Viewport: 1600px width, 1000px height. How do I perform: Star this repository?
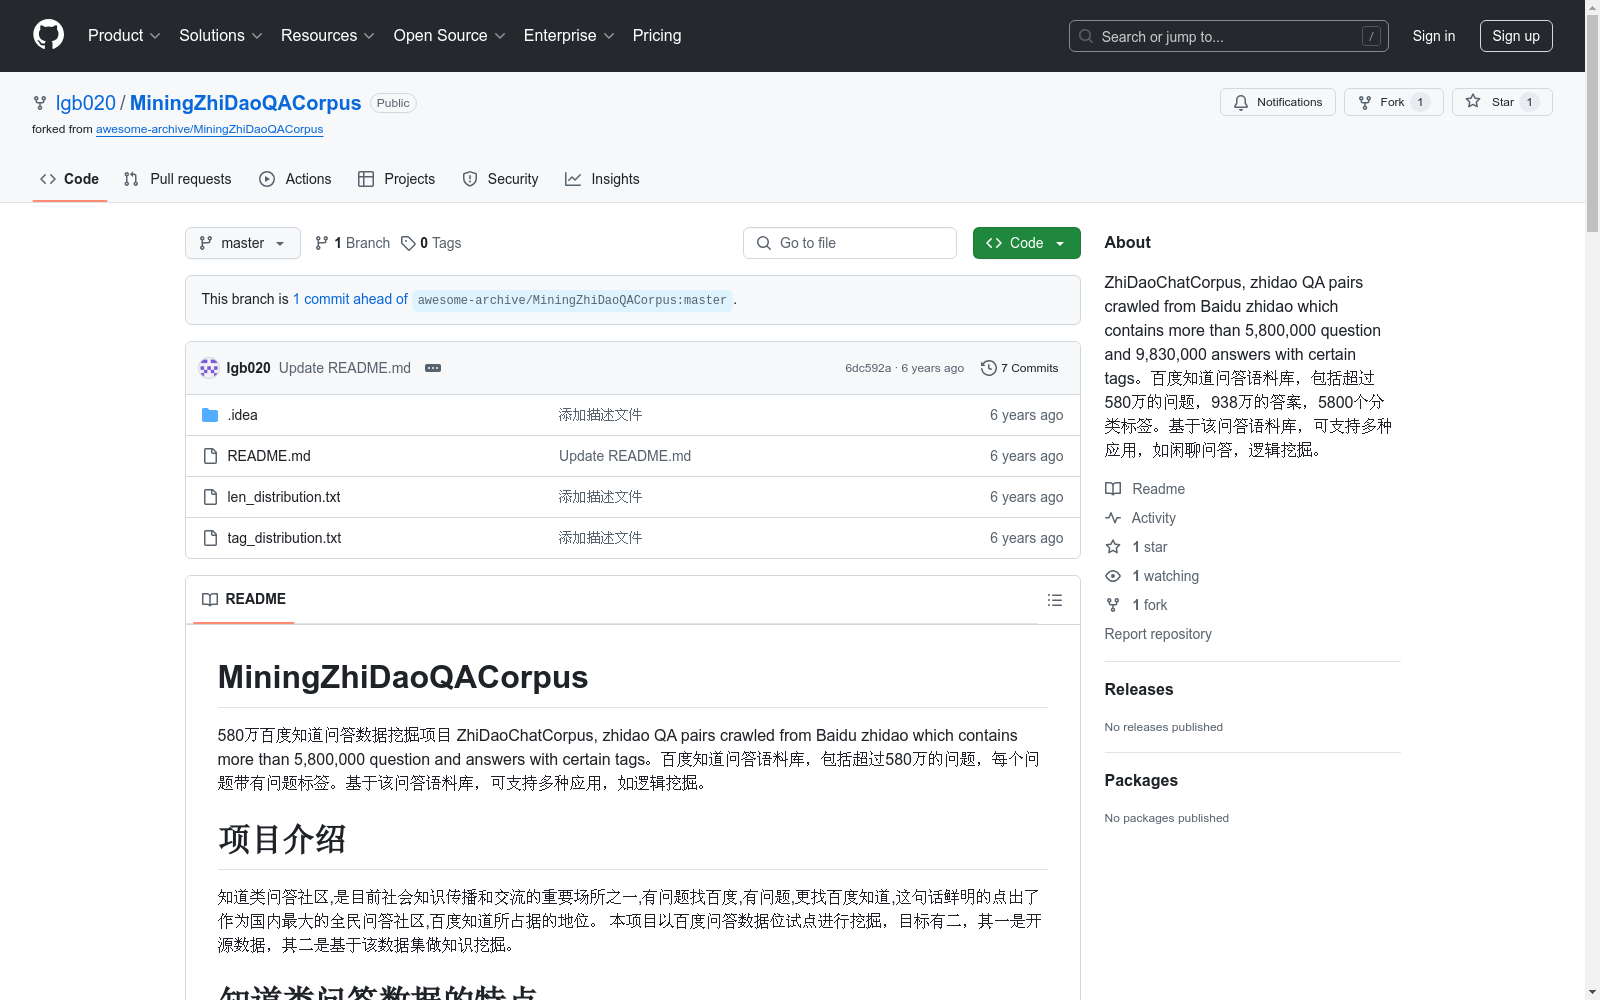tap(1502, 102)
